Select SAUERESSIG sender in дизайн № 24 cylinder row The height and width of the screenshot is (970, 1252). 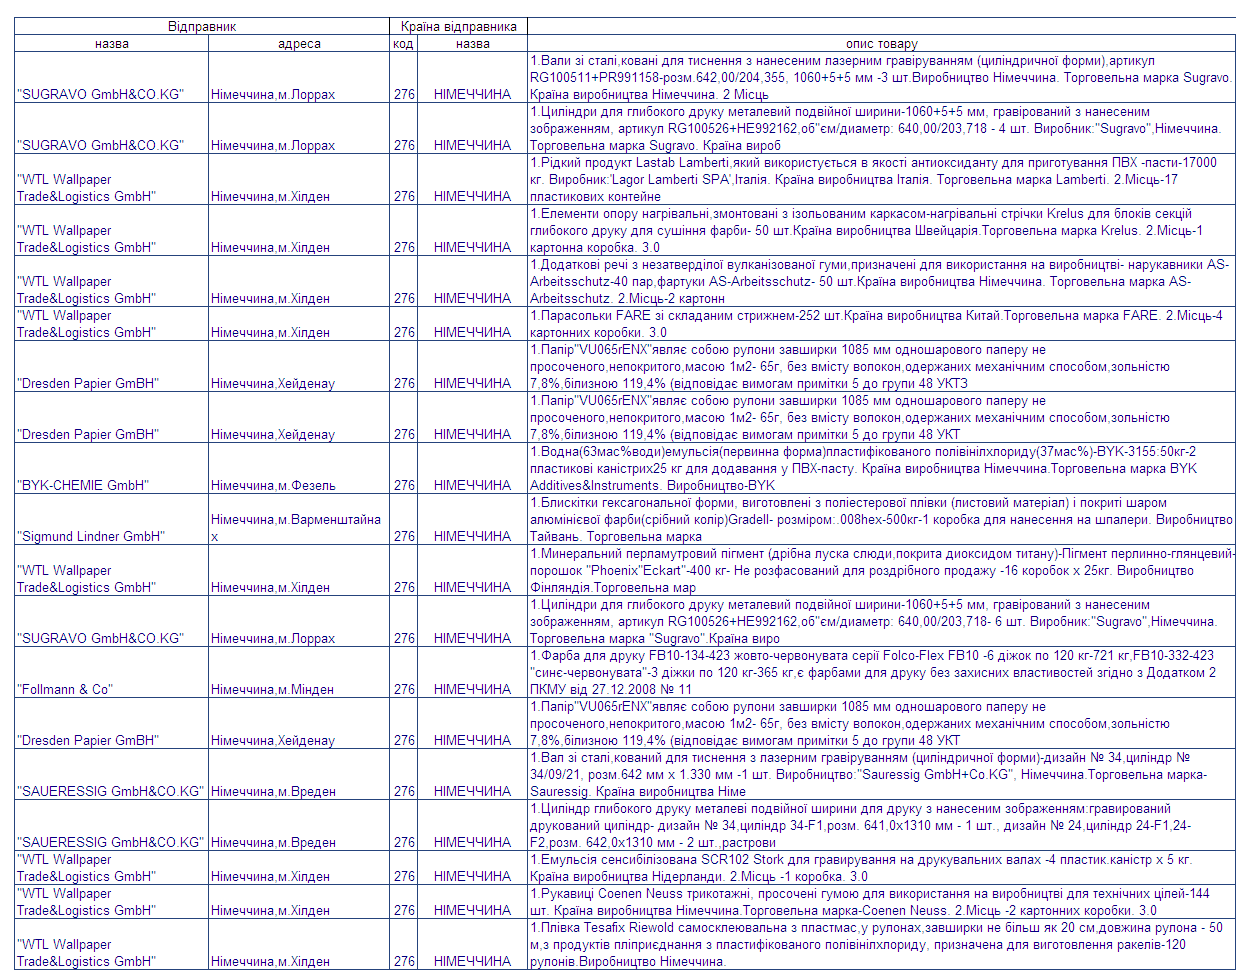[112, 825]
